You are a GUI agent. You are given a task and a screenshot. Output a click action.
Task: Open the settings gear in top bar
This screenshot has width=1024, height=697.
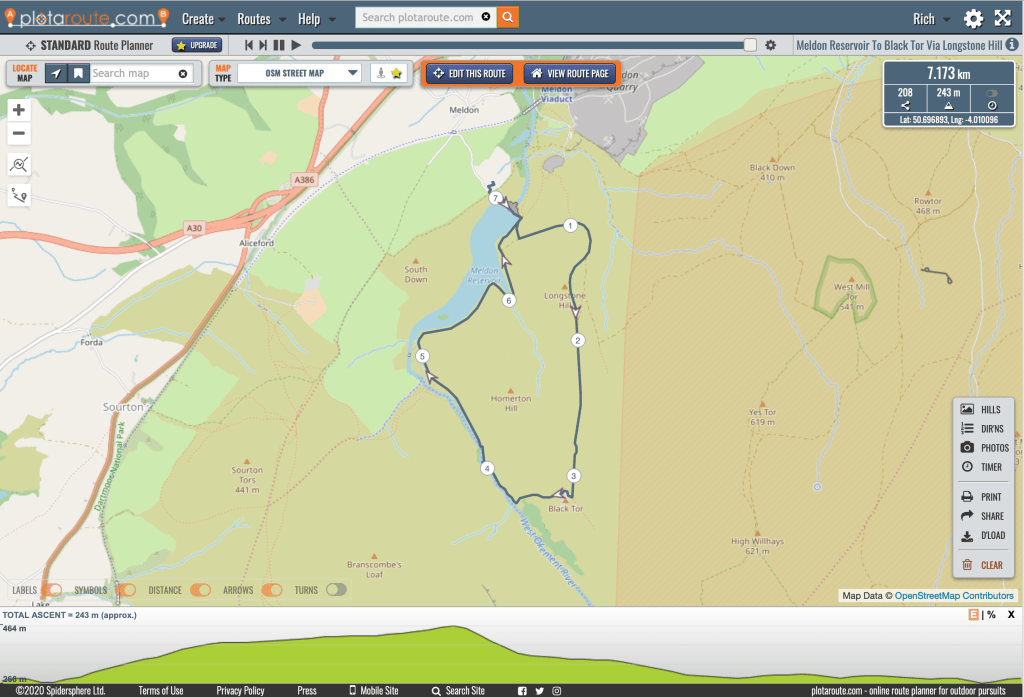click(x=973, y=19)
